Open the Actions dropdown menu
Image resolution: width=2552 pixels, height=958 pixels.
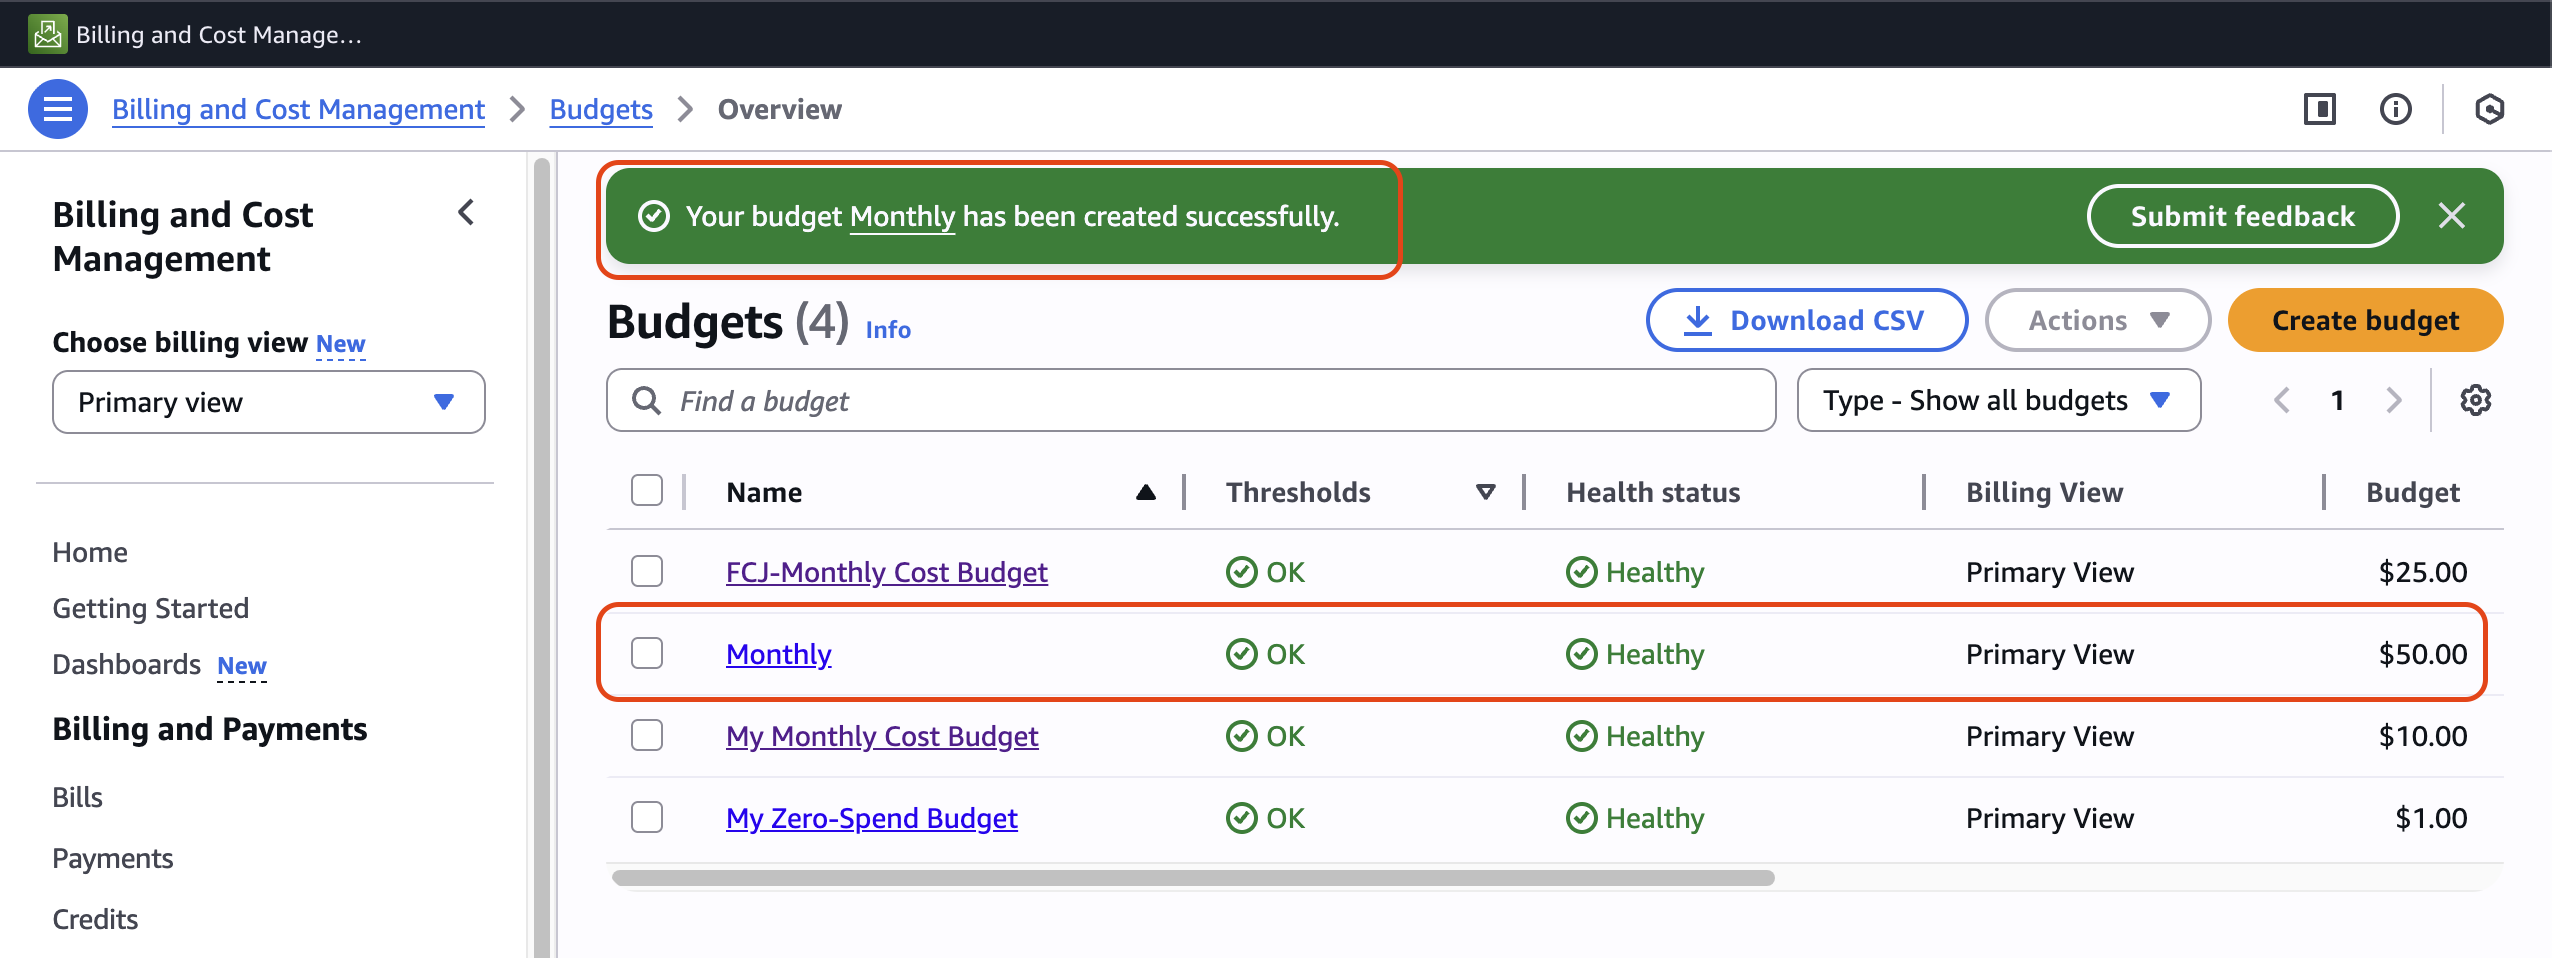[2097, 320]
